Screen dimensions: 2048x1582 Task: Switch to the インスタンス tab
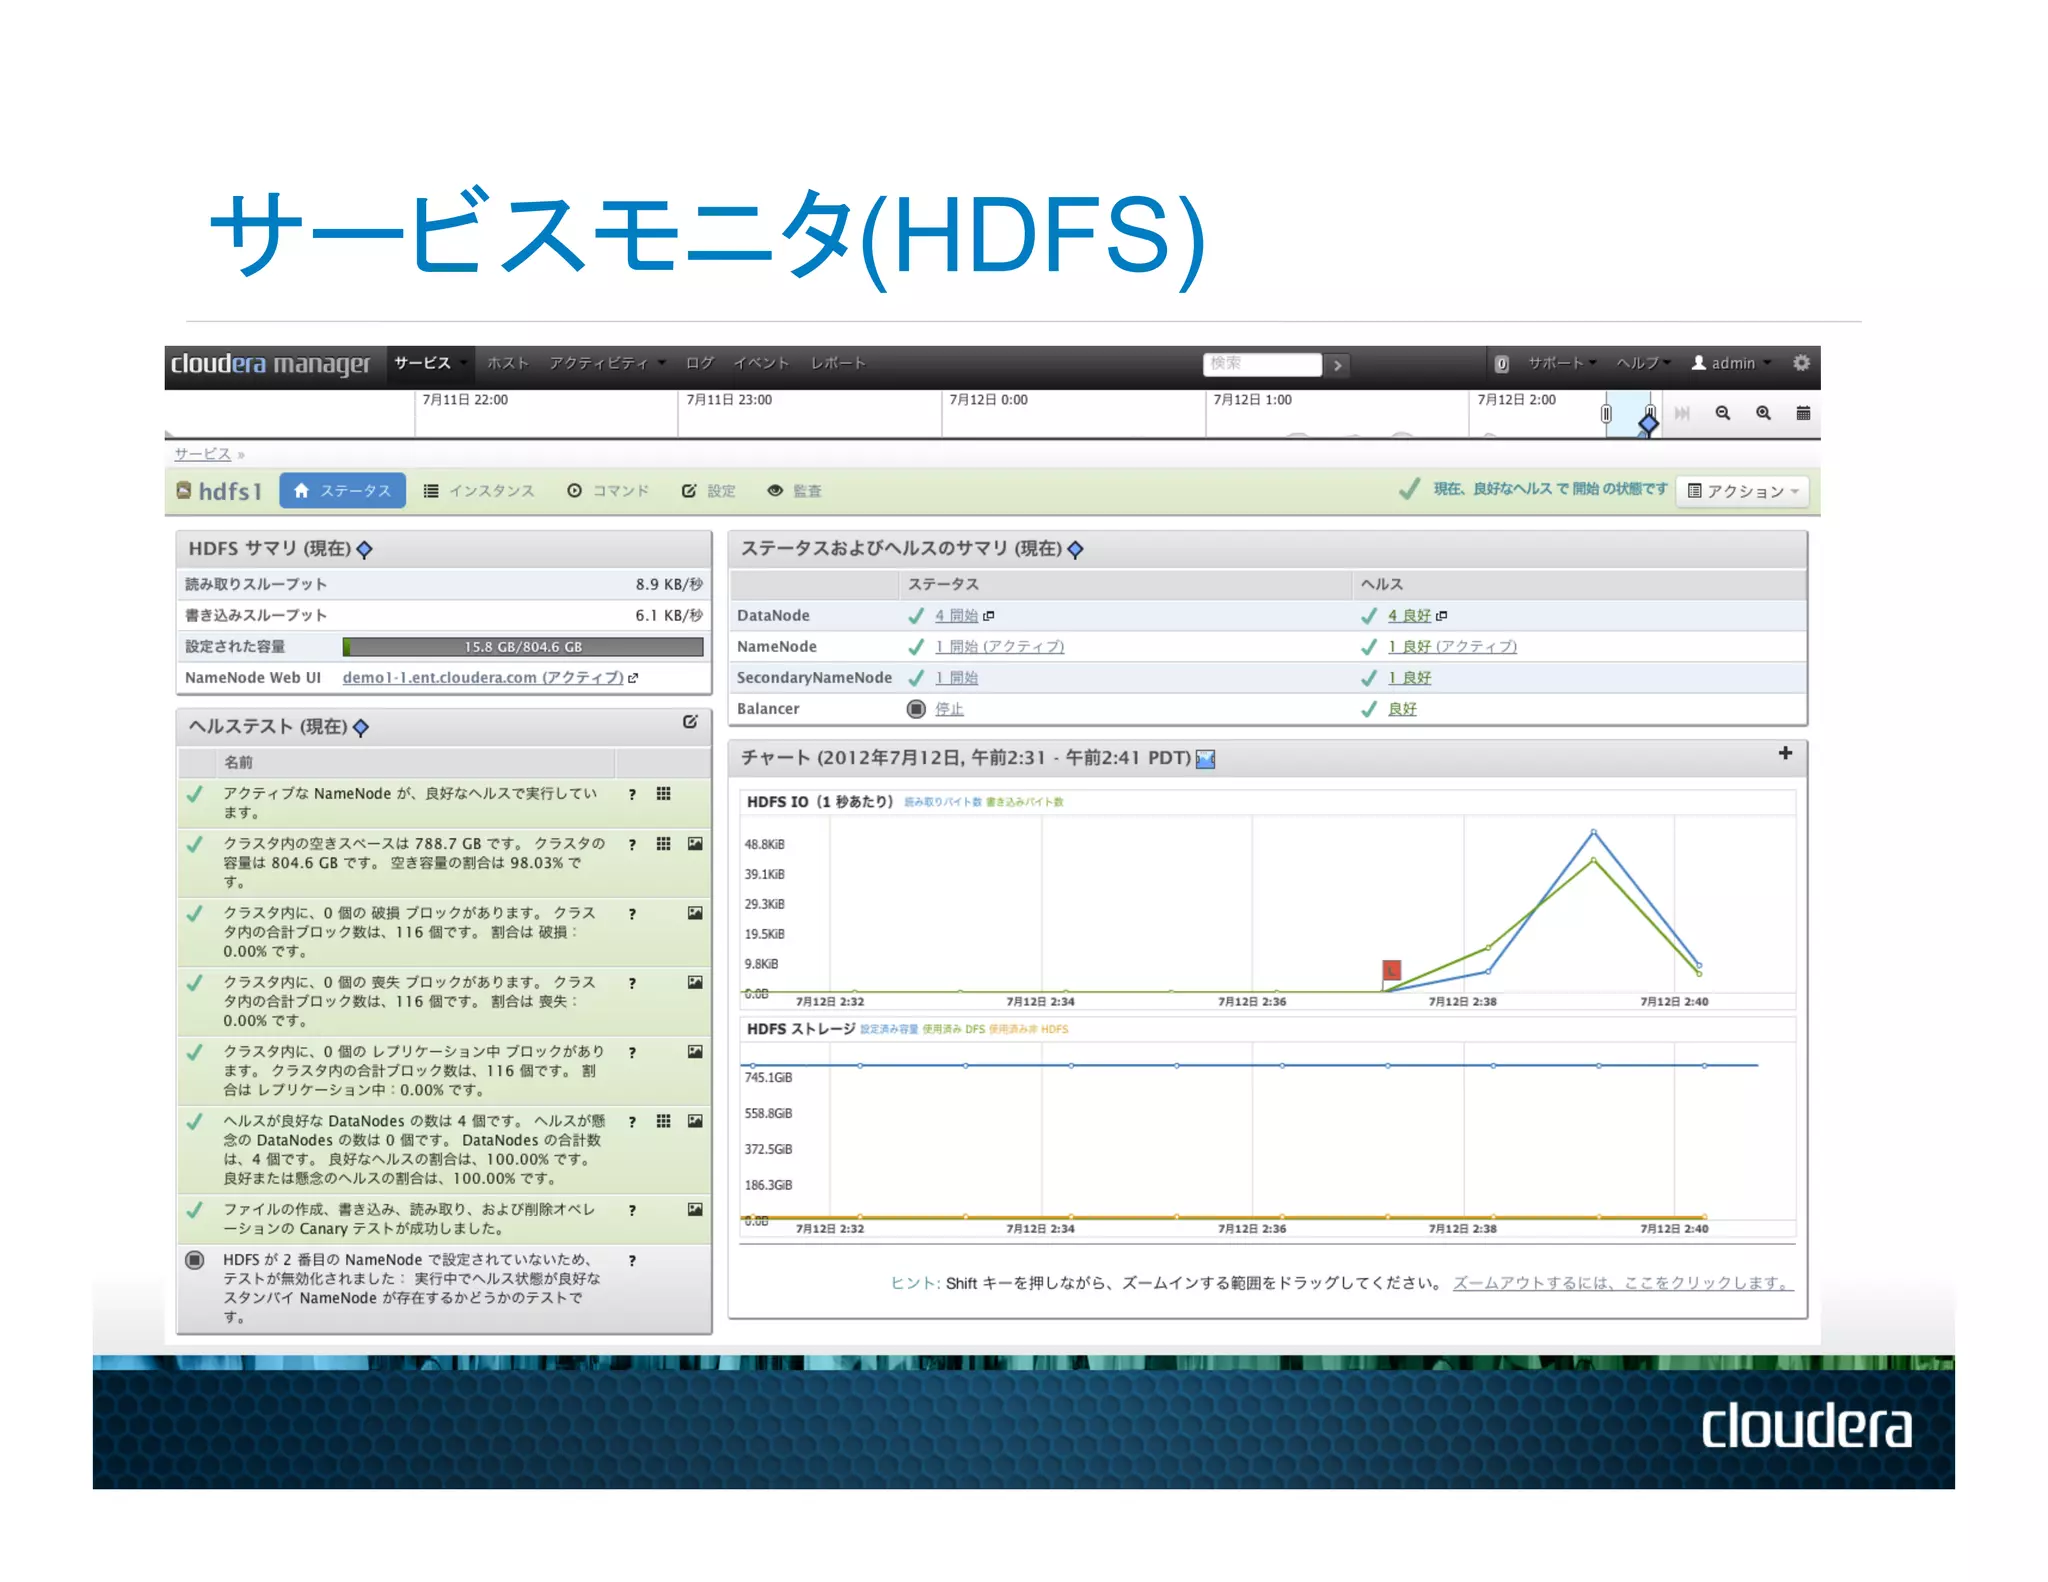tap(479, 491)
